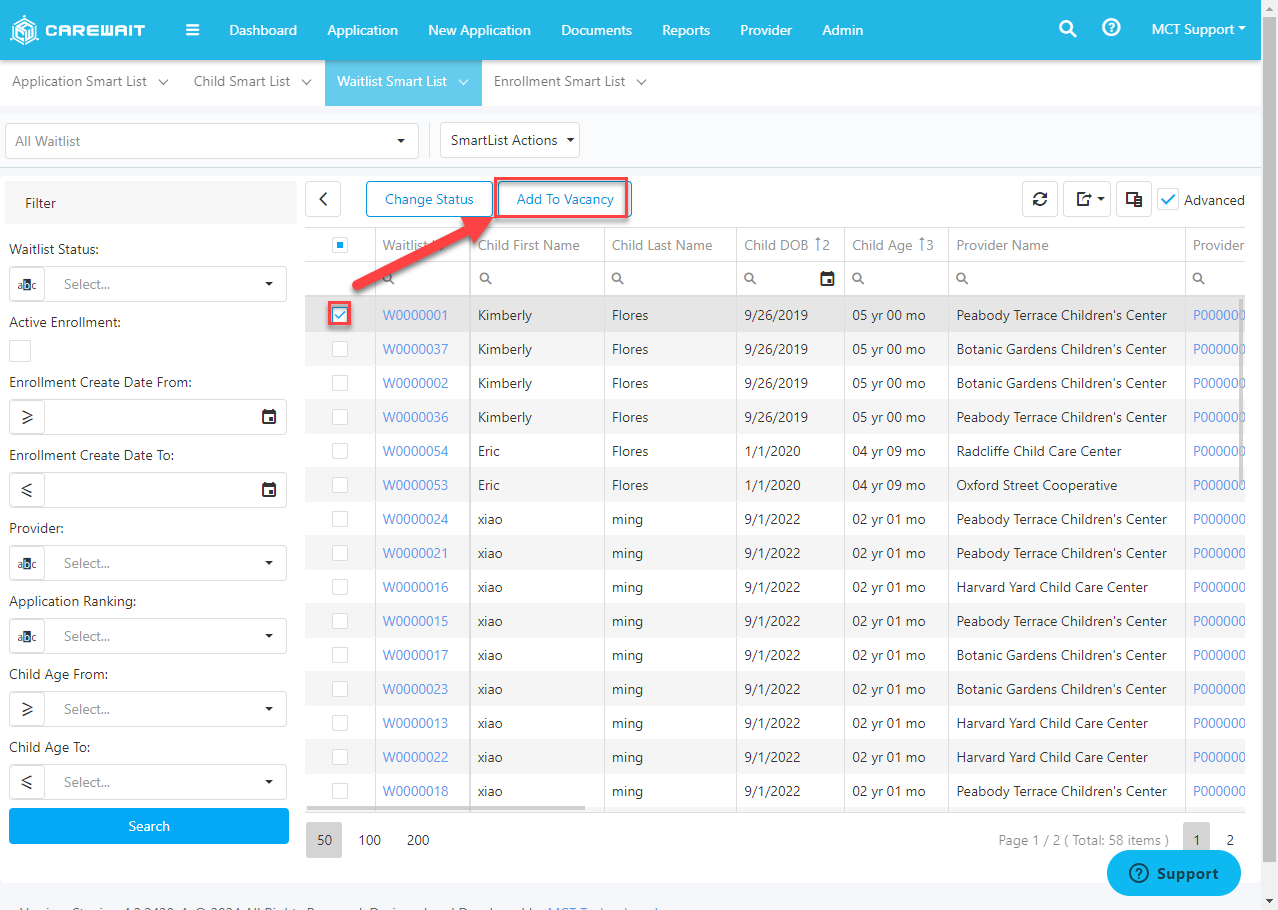Click the Add To Vacancy button

[565, 199]
